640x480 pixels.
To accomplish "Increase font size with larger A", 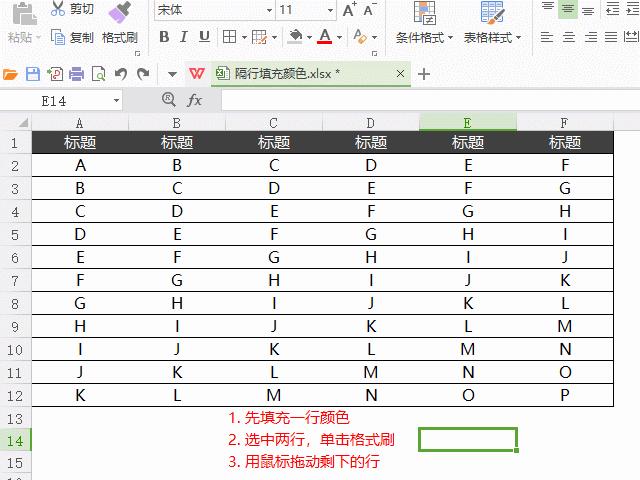I will (x=349, y=9).
